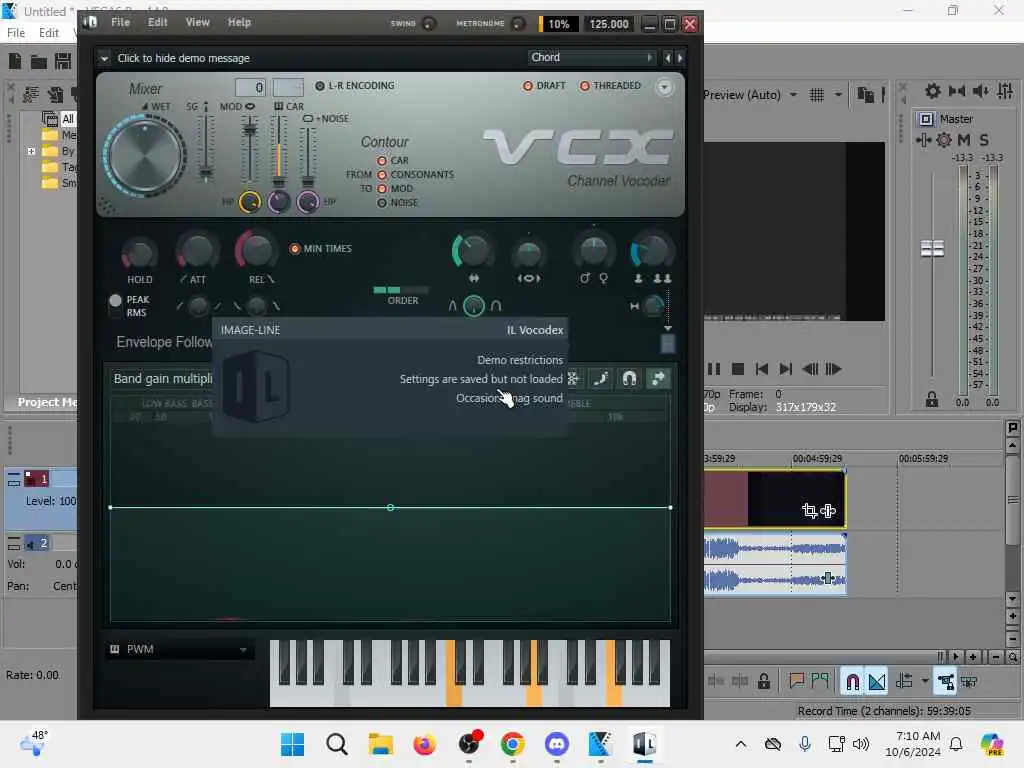The height and width of the screenshot is (768, 1024).
Task: Click the SWING knob
Action: [x=429, y=24]
